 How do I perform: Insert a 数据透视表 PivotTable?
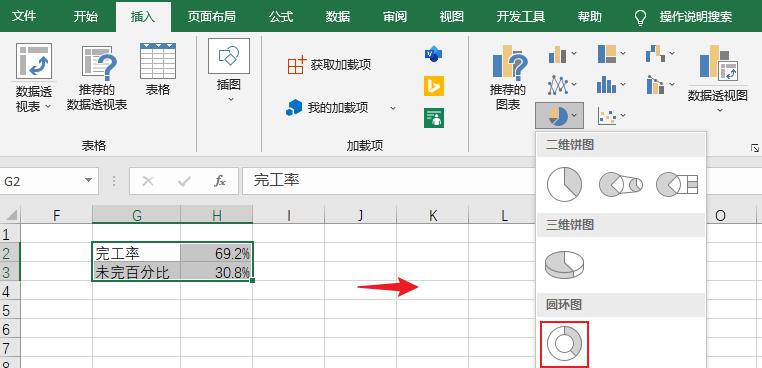pyautogui.click(x=34, y=78)
